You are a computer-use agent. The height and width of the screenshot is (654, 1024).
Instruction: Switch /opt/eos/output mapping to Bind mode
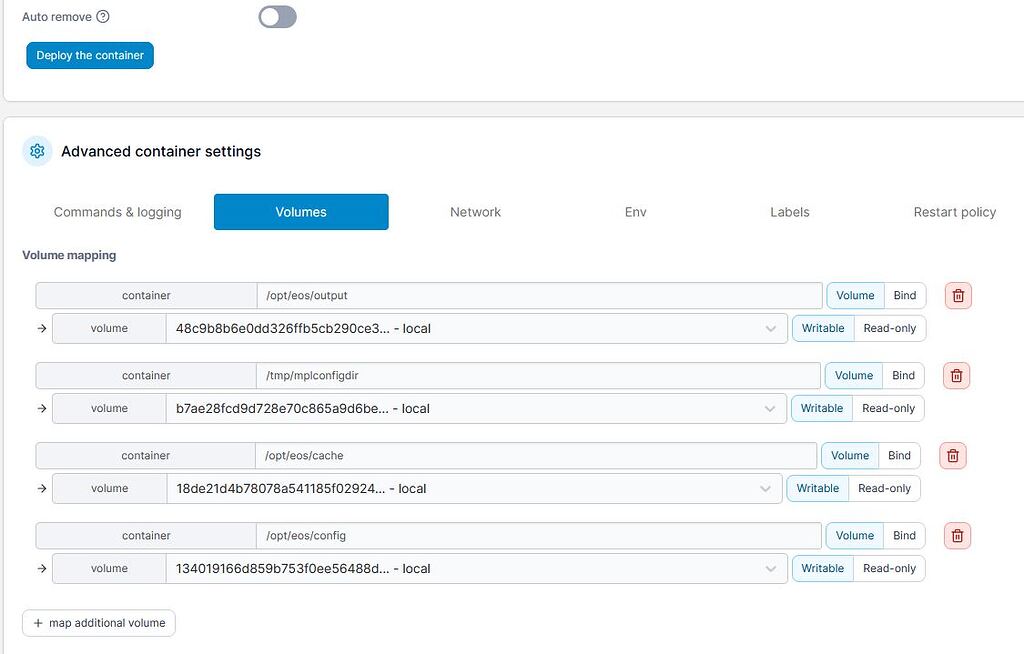(904, 295)
